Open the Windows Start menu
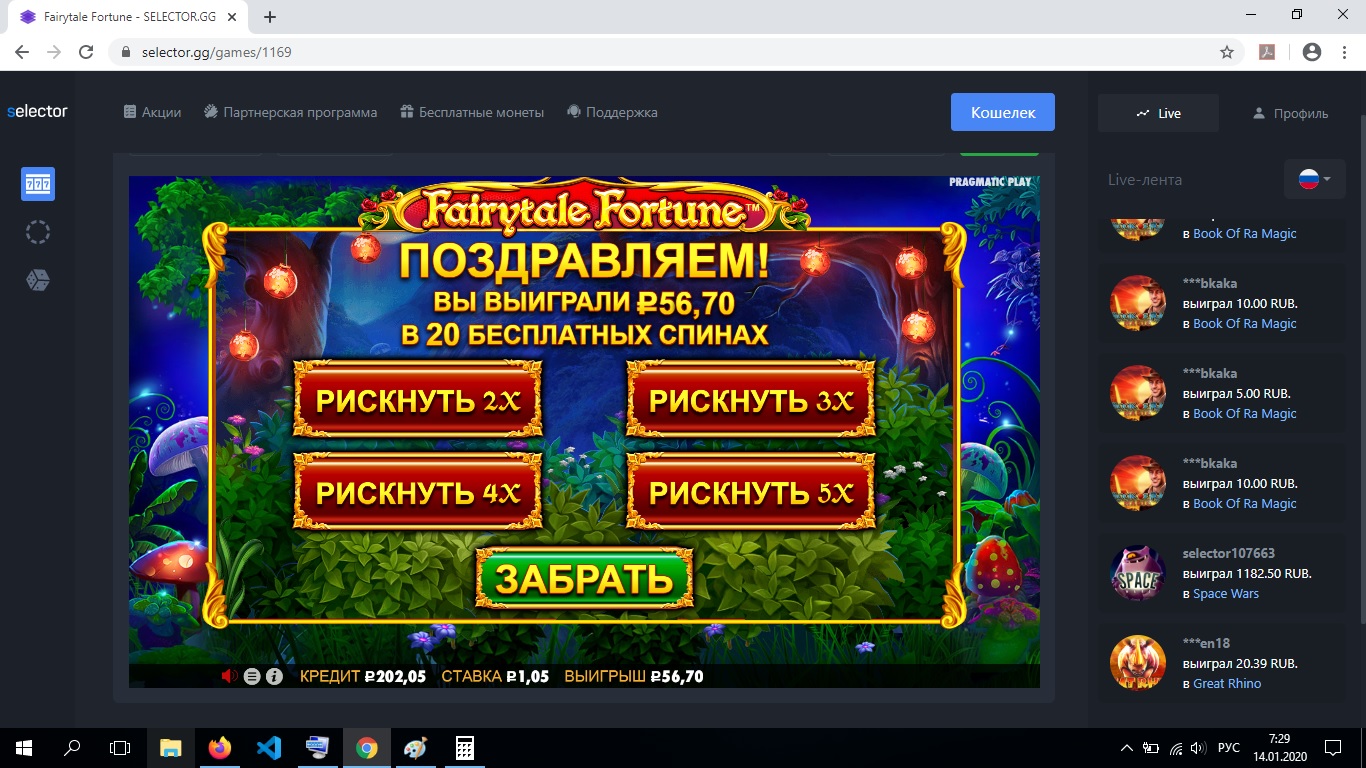This screenshot has width=1366, height=768. 24,747
